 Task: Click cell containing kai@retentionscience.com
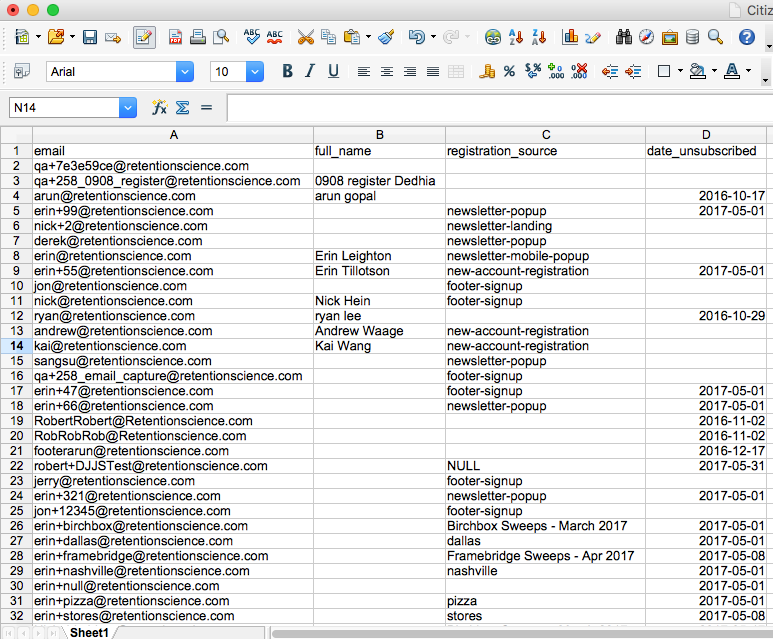[173, 346]
